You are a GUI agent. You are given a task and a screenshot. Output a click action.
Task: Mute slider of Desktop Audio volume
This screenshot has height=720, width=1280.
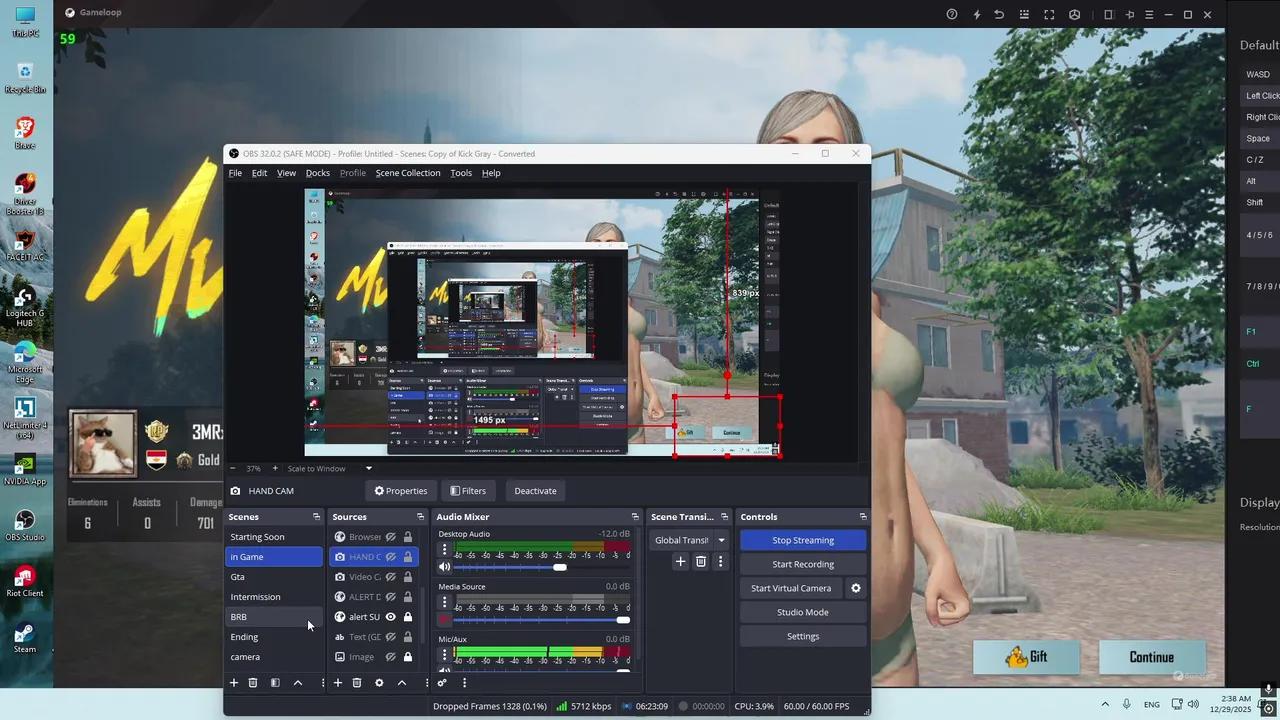pos(444,567)
